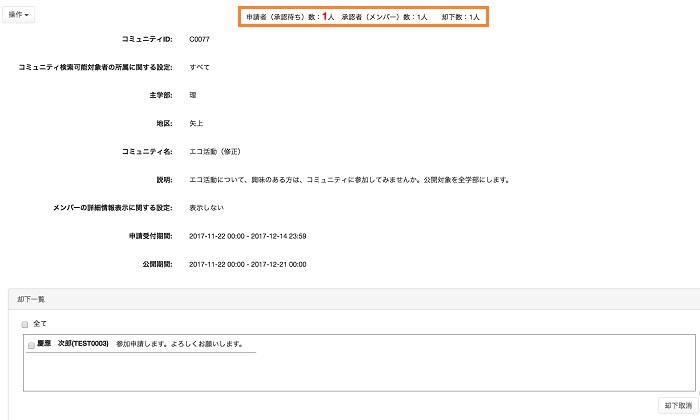Click the community ID value C0077

[x=199, y=39]
